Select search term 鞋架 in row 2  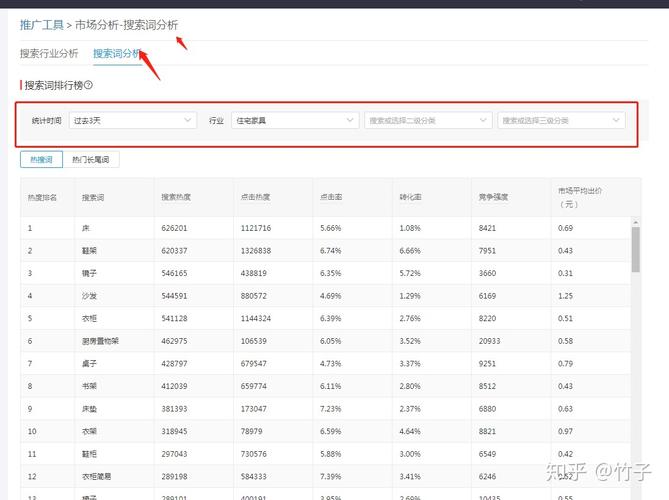click(89, 251)
